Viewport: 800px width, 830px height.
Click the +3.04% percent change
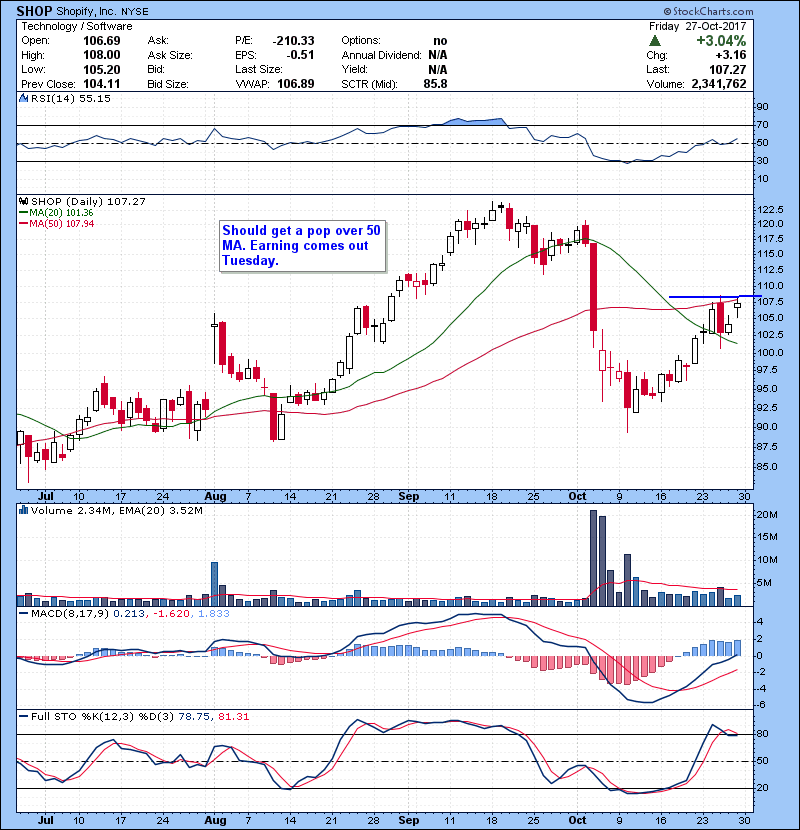(x=721, y=41)
